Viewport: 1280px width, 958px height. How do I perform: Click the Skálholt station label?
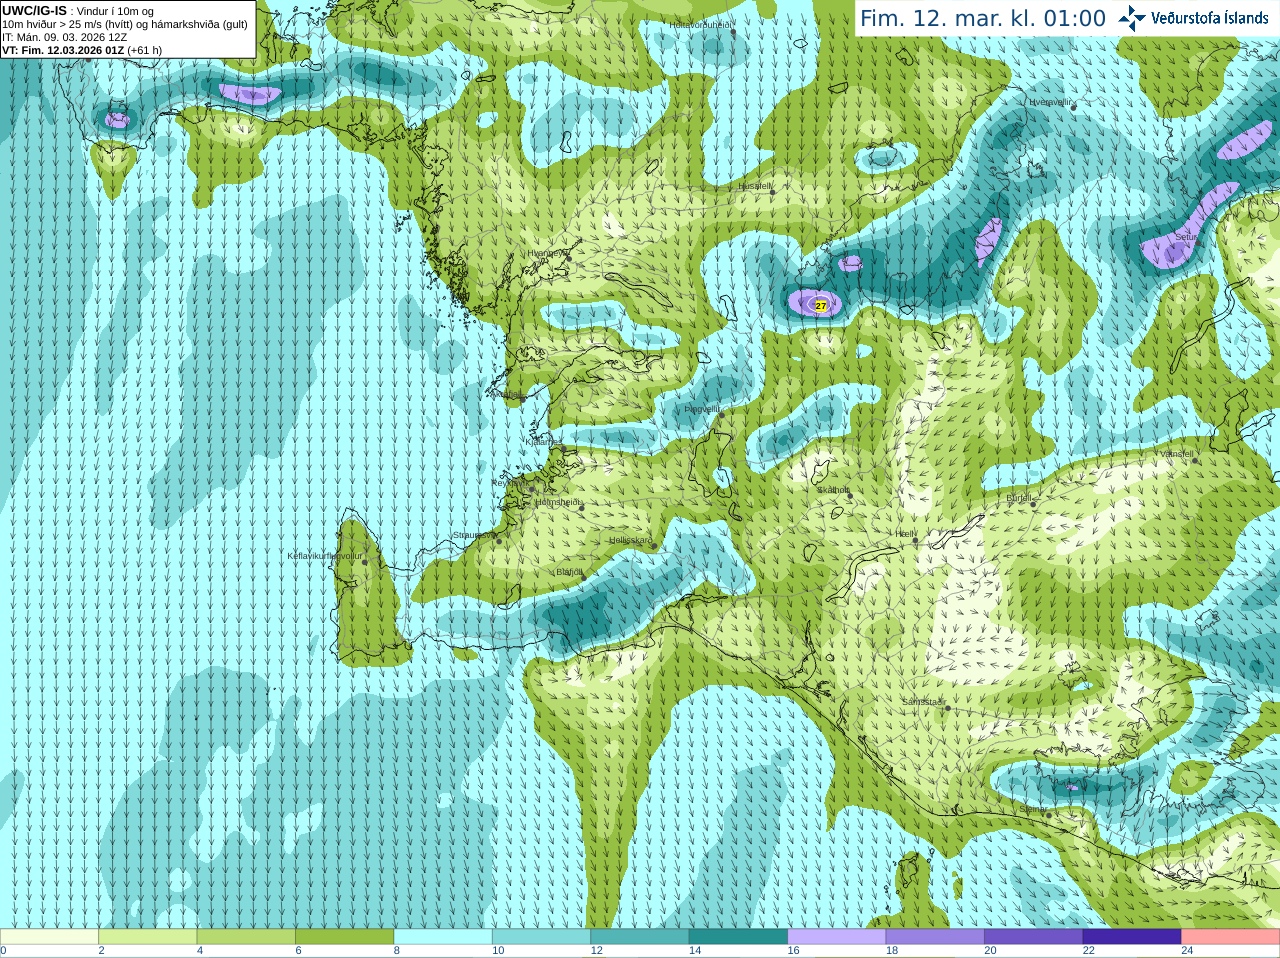click(833, 490)
